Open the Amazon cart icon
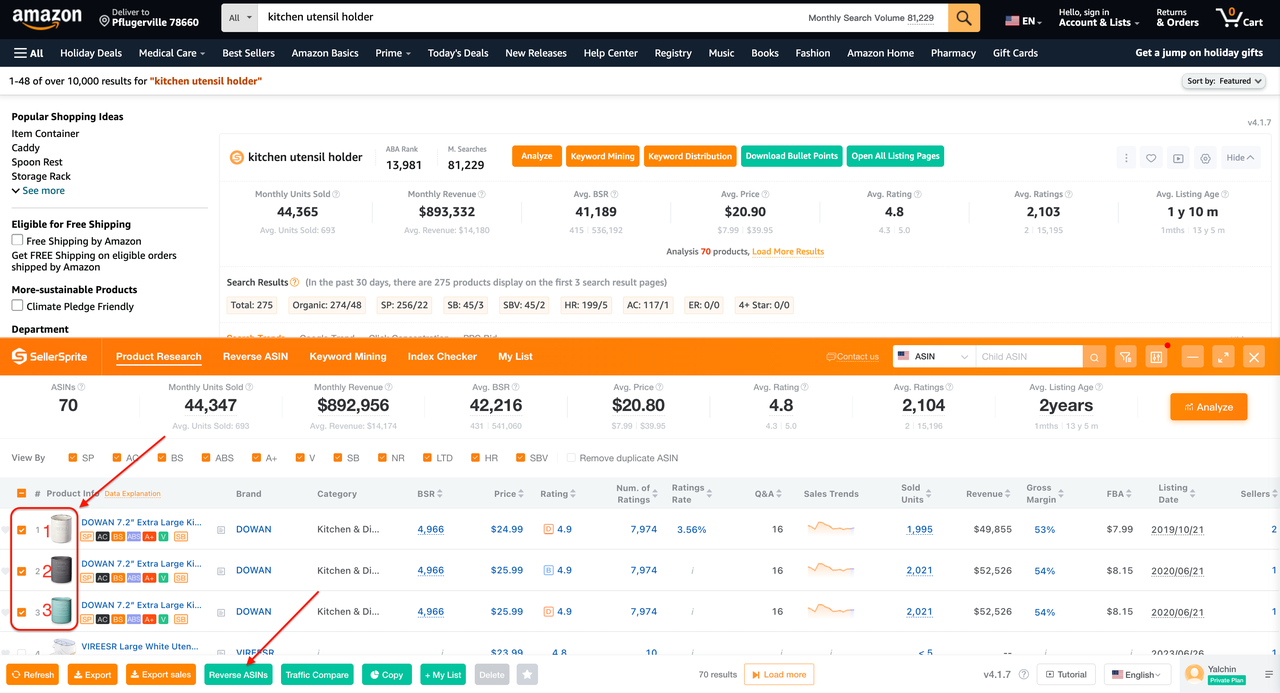1280x693 pixels. (x=1238, y=18)
